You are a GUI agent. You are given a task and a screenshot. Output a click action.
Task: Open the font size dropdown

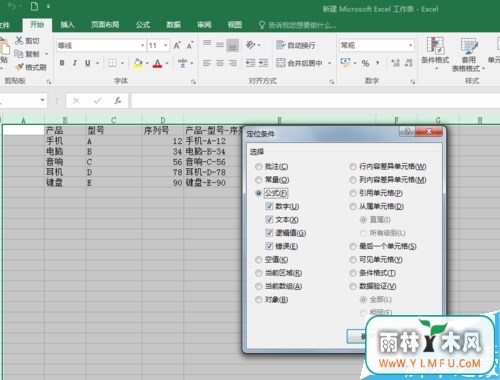click(x=166, y=45)
